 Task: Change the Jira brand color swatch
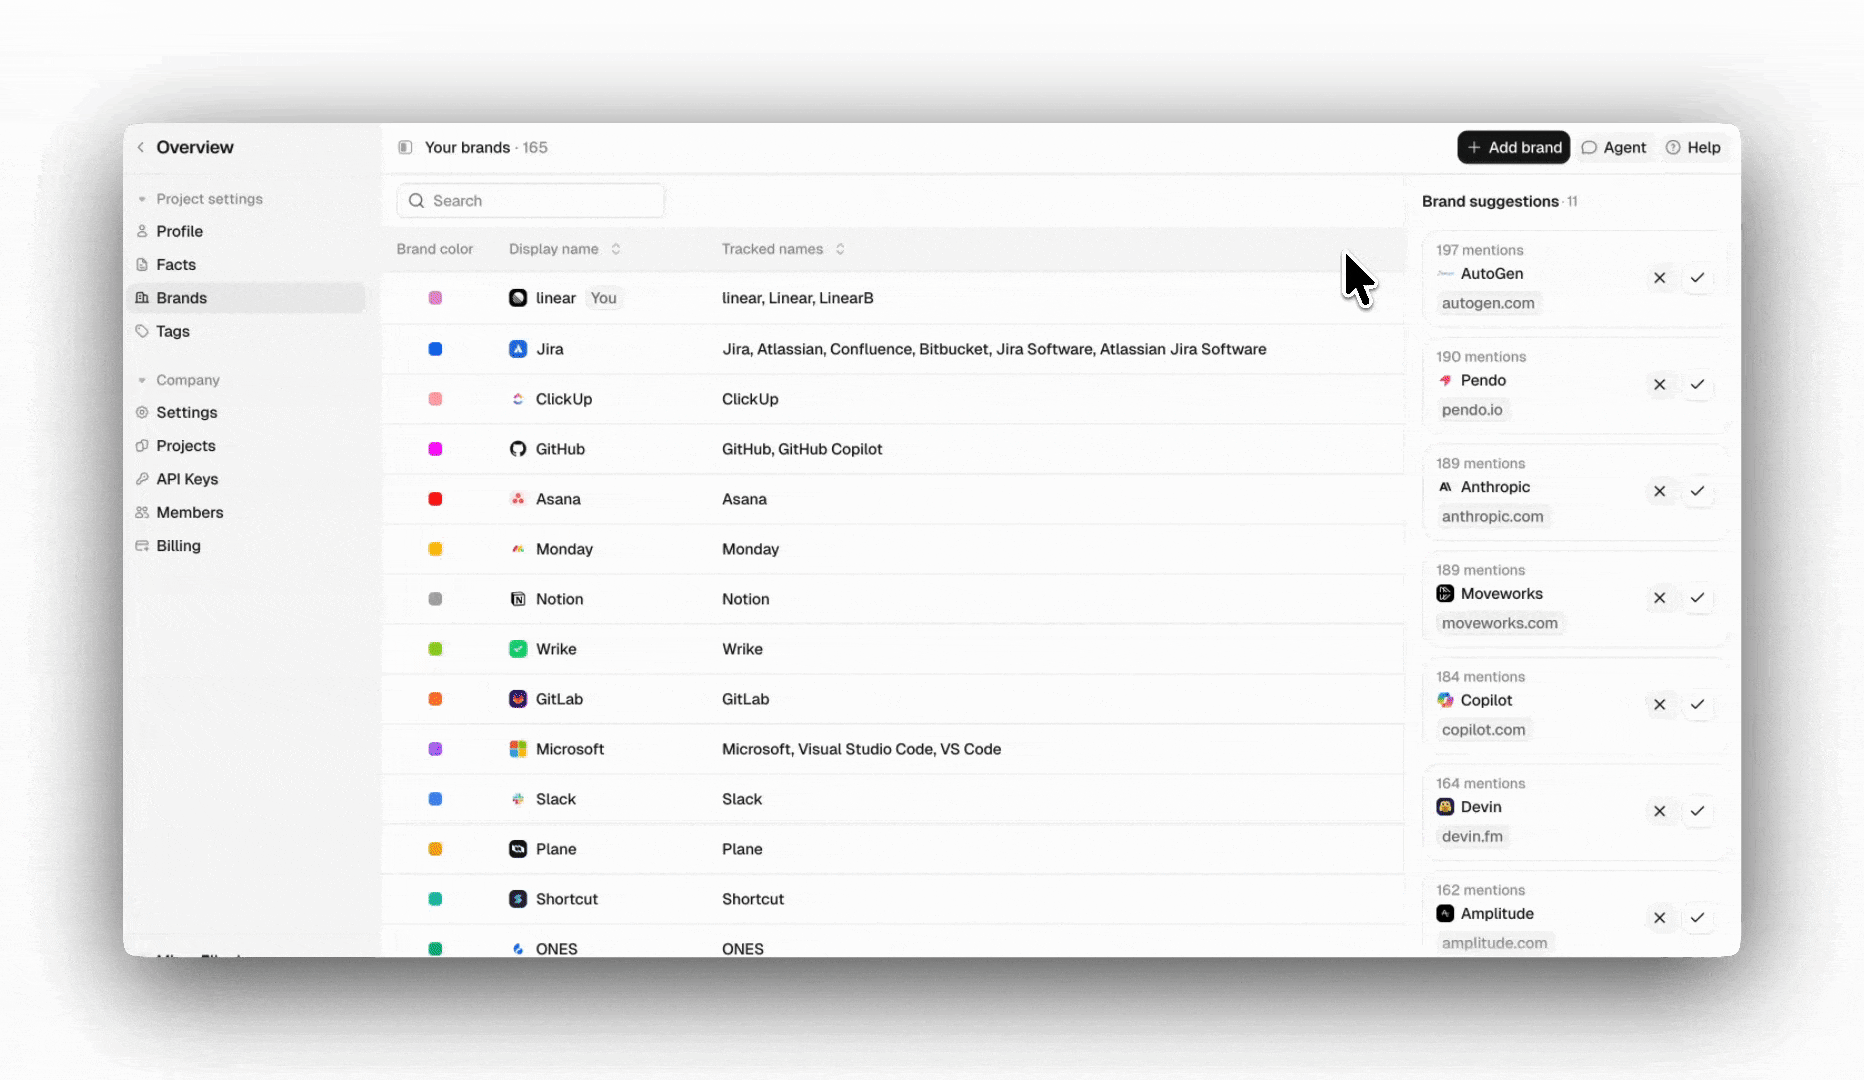(435, 349)
